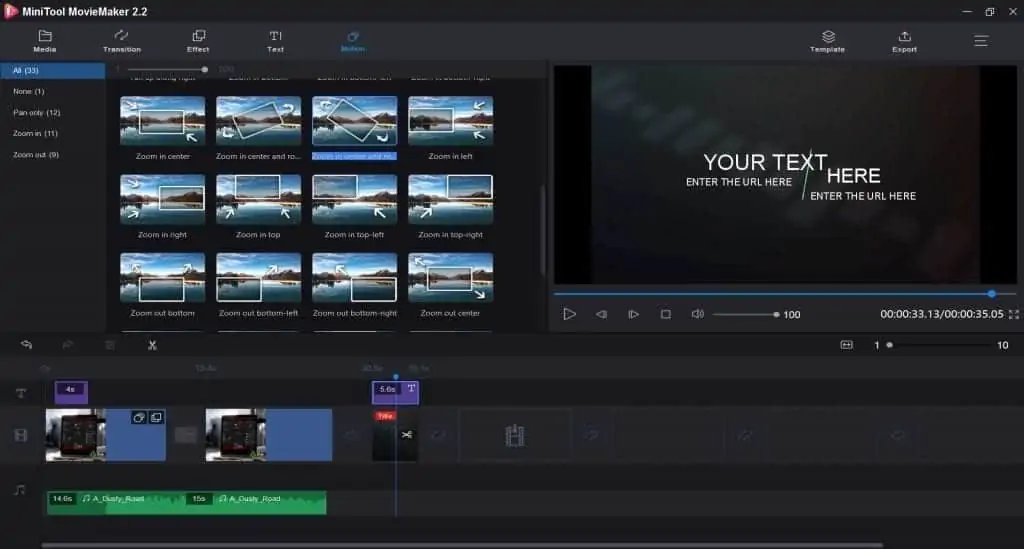The image size is (1024, 549).
Task: Click the horizontal timeline scrollbar
Action: pos(462,544)
